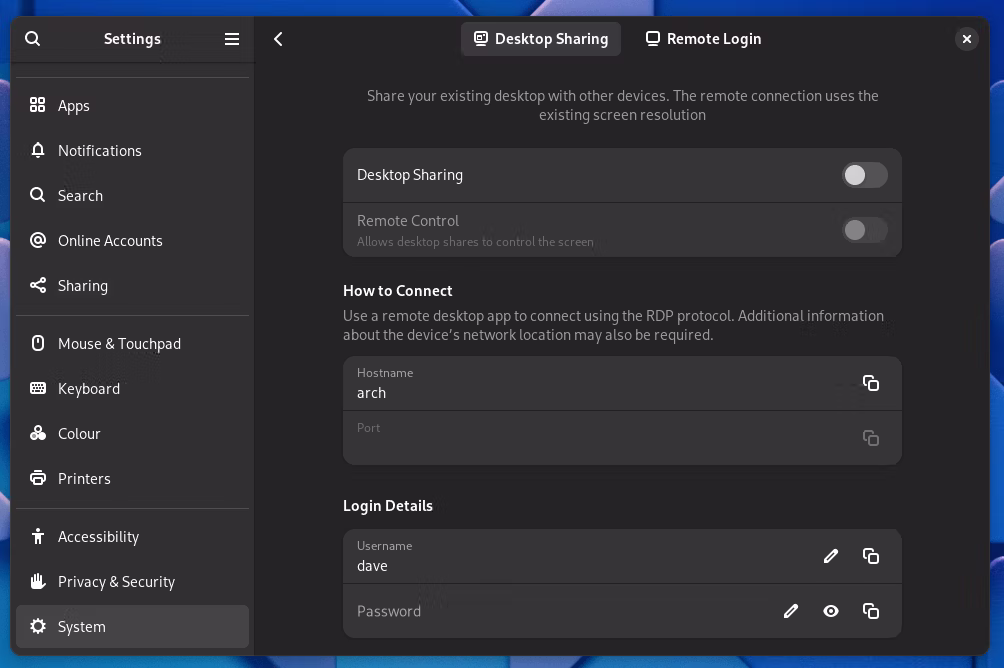Copy the username dave to clipboard
This screenshot has width=1004, height=668.
tap(870, 556)
